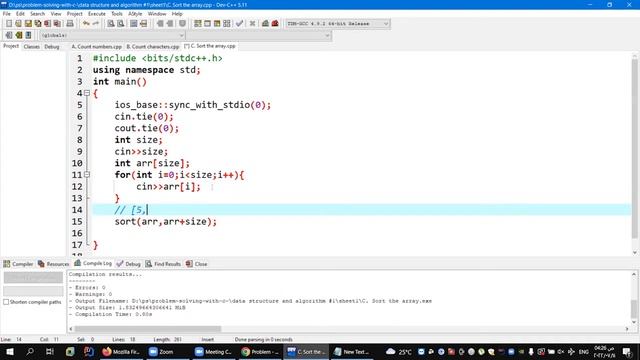Click the Redo toolbar icon
The image size is (640, 360).
click(96, 24)
